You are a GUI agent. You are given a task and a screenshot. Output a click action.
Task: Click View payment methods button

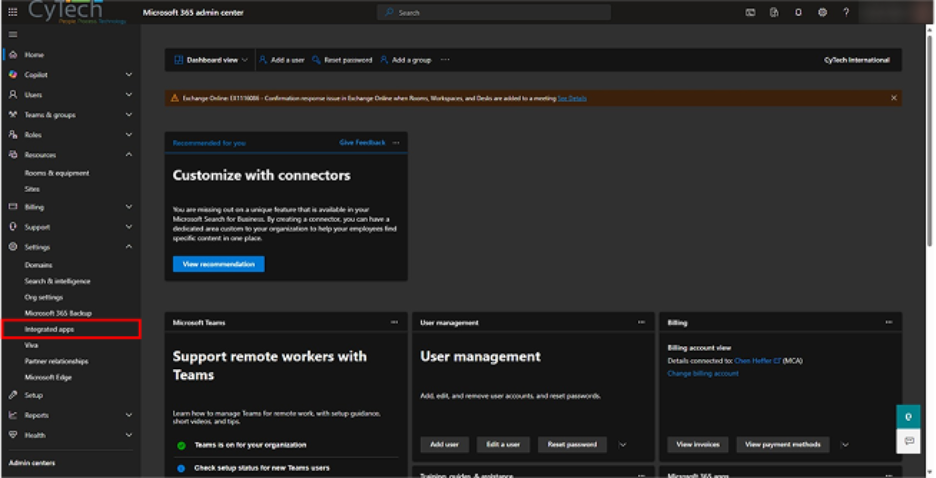click(783, 445)
